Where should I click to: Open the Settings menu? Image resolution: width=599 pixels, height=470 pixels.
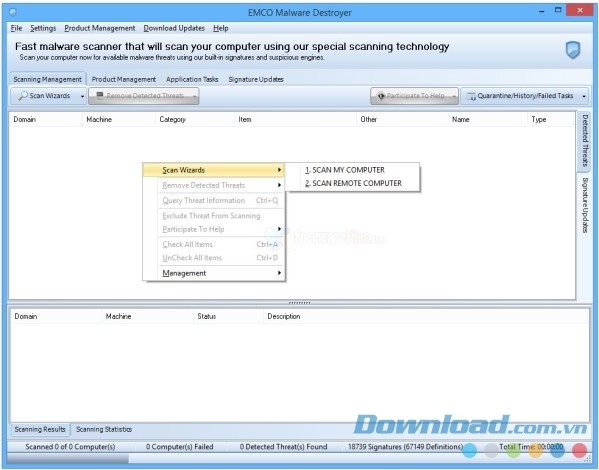click(43, 28)
